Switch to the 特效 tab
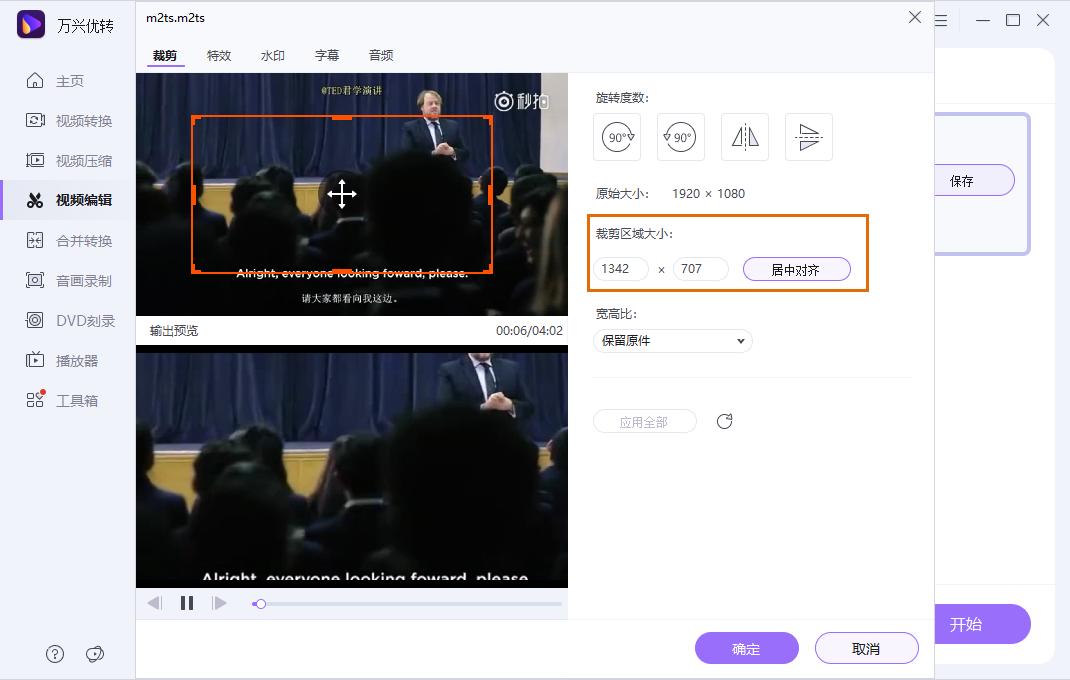 click(x=219, y=55)
